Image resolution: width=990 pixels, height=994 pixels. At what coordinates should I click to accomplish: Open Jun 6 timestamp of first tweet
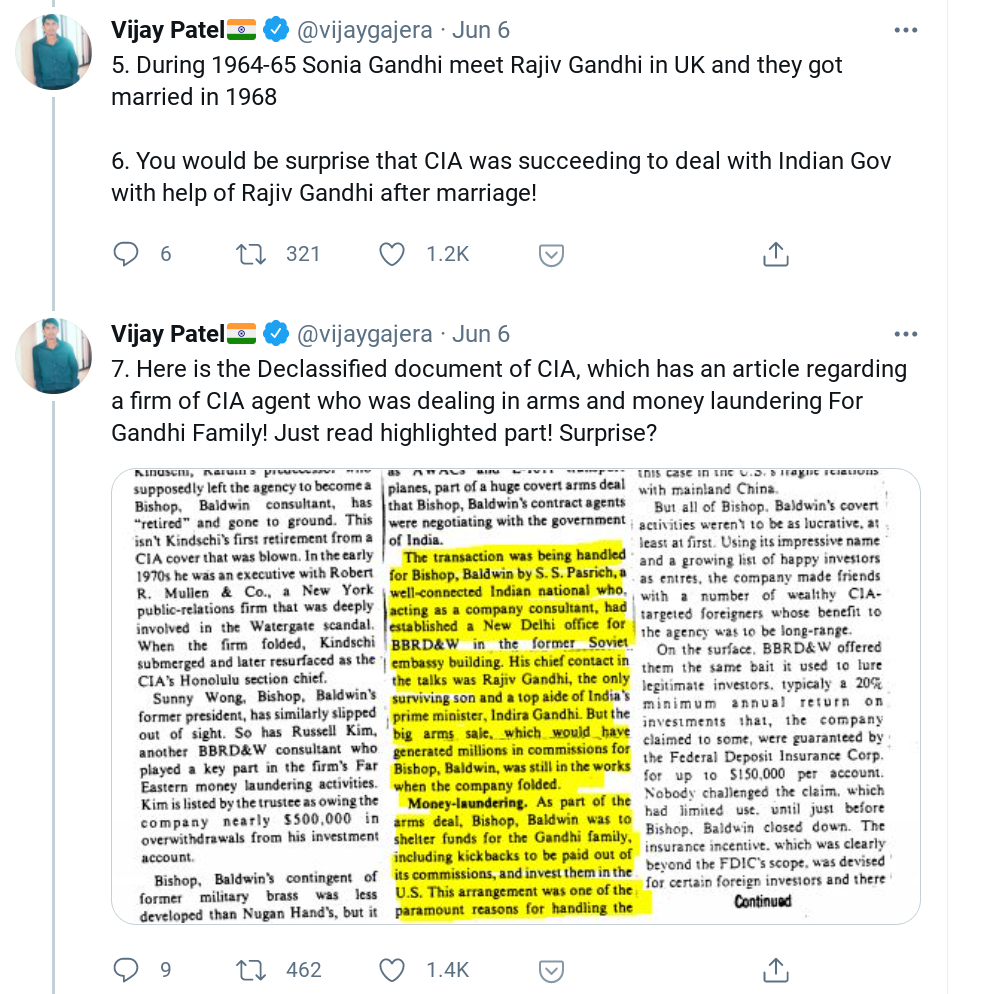point(480,30)
